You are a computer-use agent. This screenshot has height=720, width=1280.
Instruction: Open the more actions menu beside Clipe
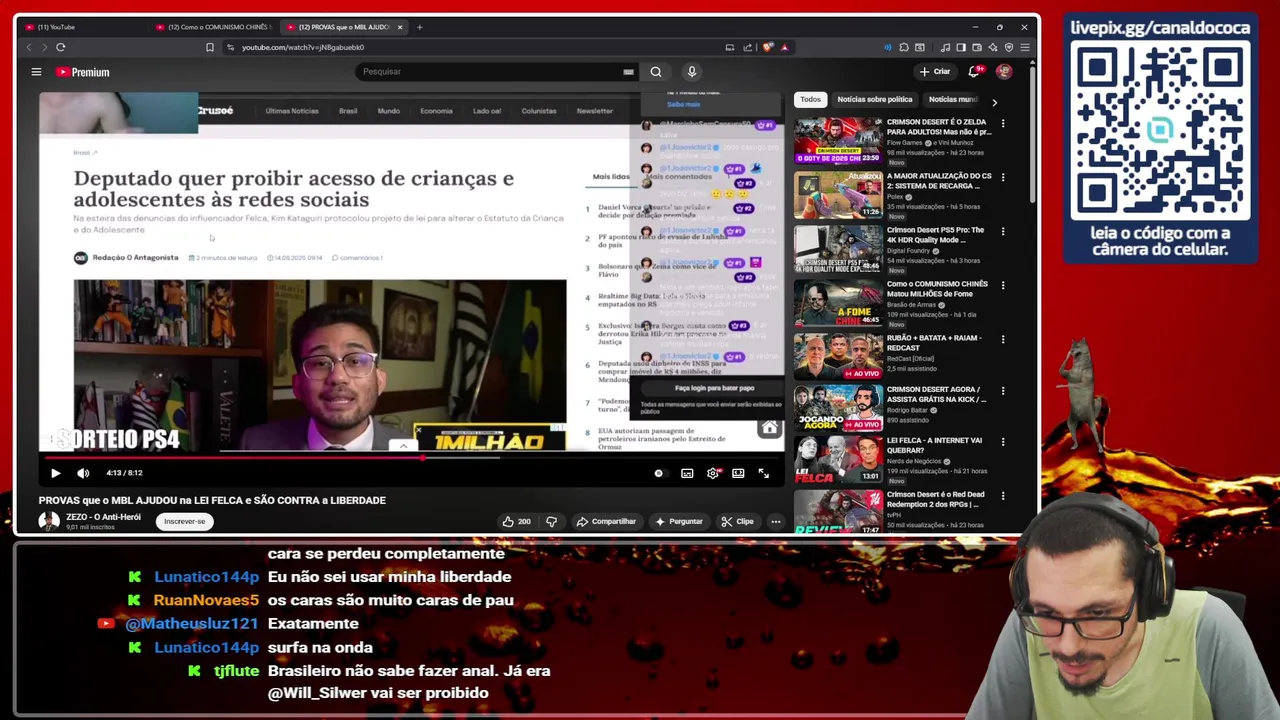775,521
